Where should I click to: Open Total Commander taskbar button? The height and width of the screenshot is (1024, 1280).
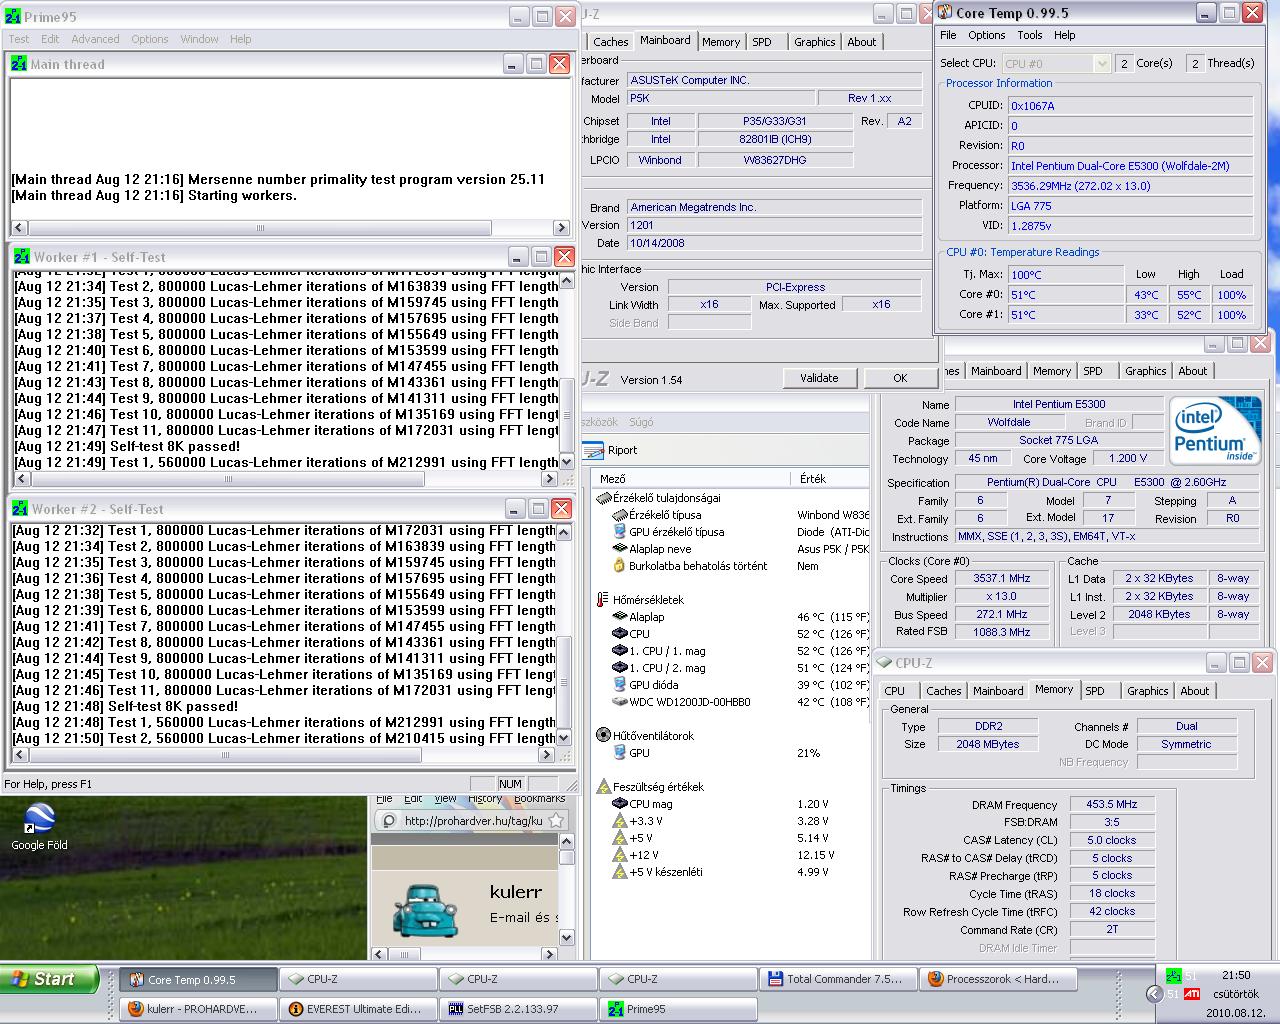(838, 979)
